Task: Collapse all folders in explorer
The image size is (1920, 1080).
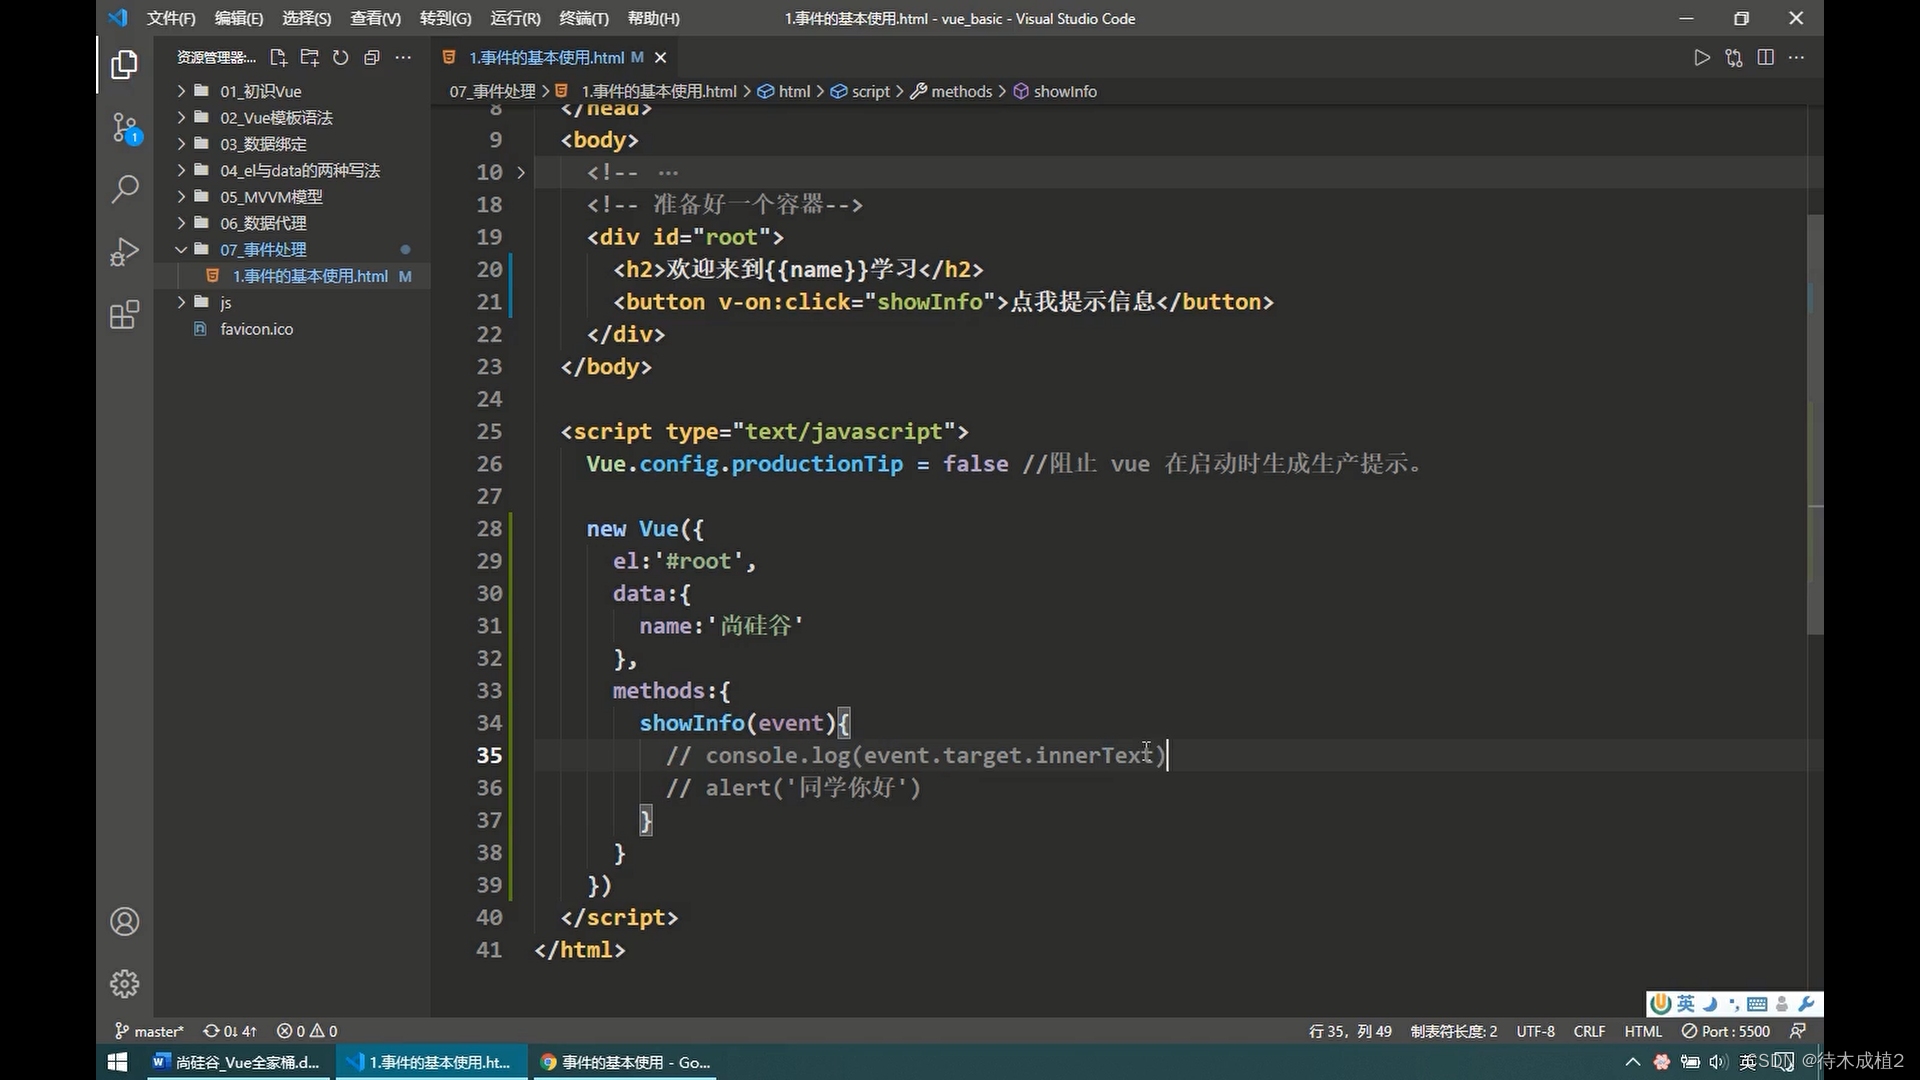Action: (372, 58)
